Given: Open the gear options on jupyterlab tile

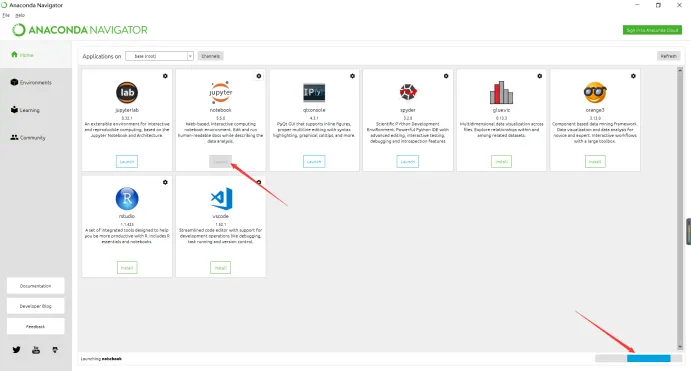Looking at the screenshot, I should [165, 76].
